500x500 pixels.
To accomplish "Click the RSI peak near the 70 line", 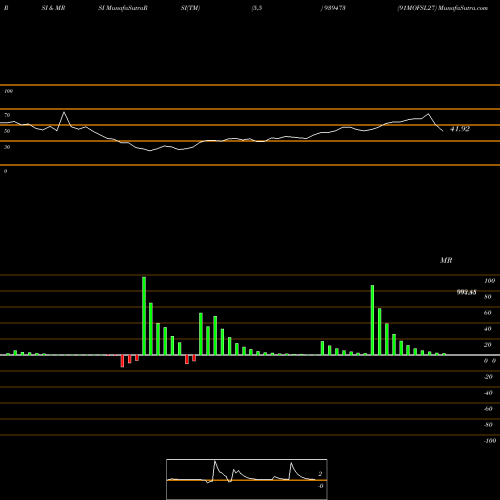I will coord(64,113).
